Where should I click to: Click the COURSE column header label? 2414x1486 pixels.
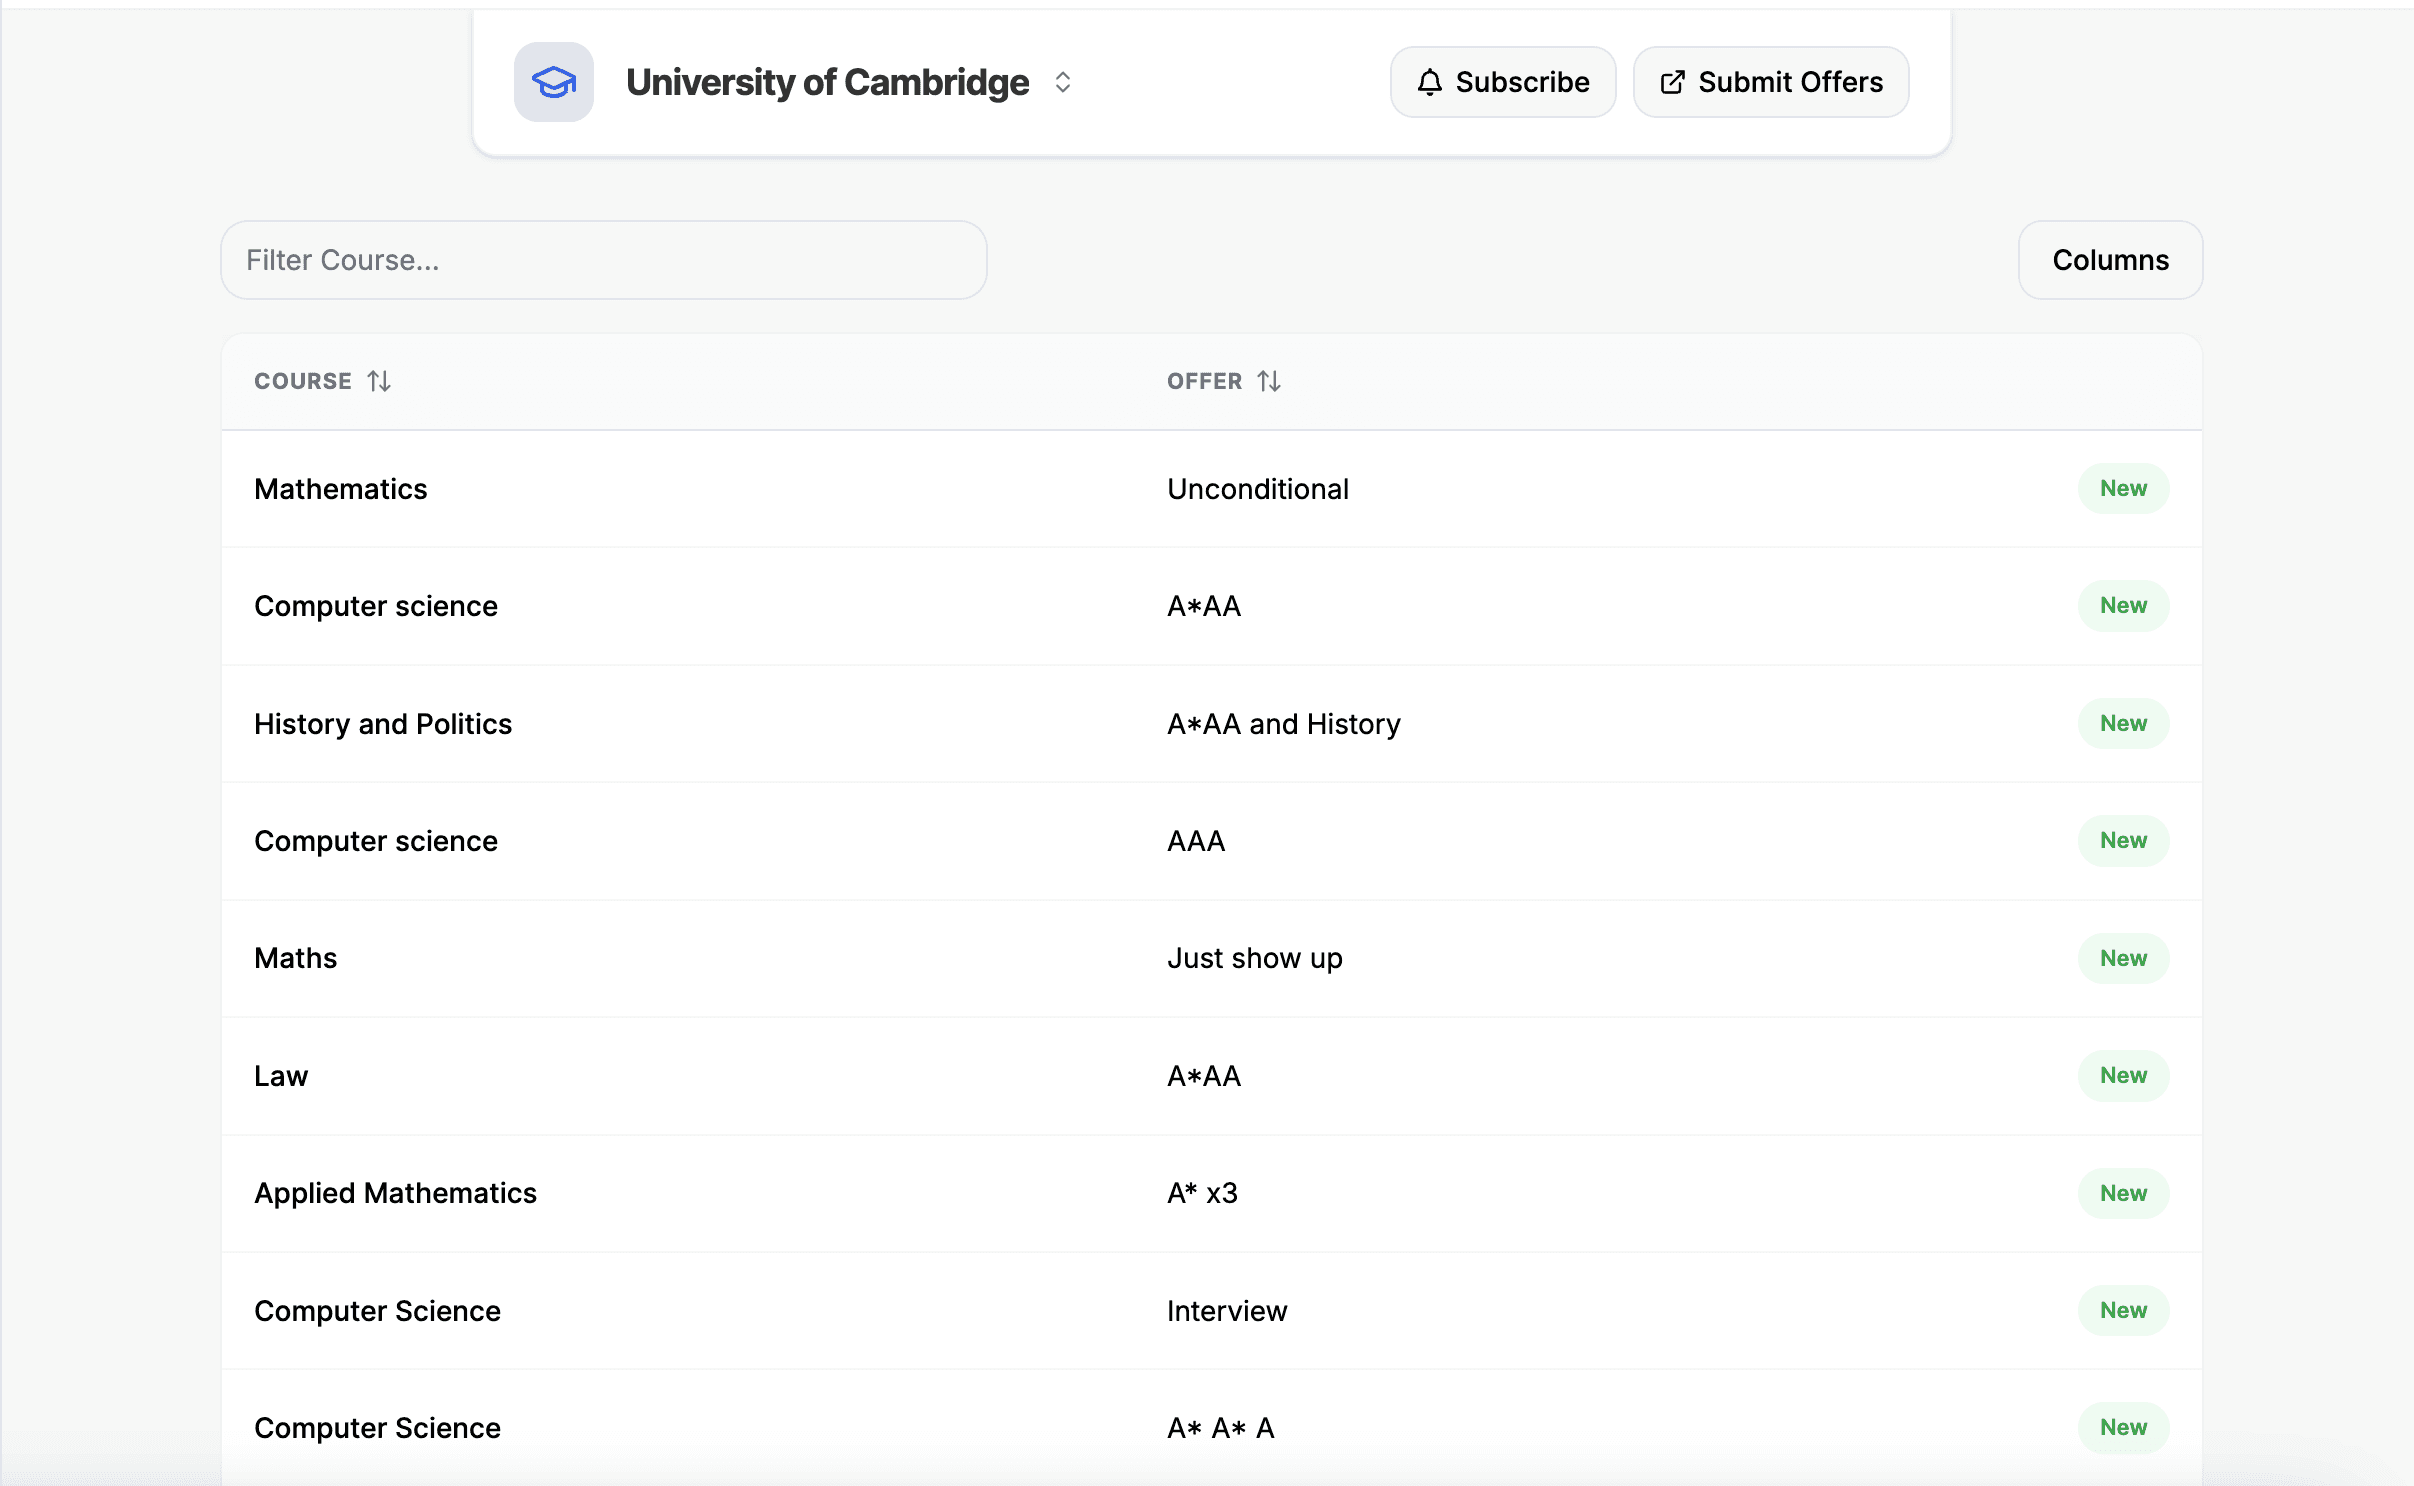click(302, 381)
